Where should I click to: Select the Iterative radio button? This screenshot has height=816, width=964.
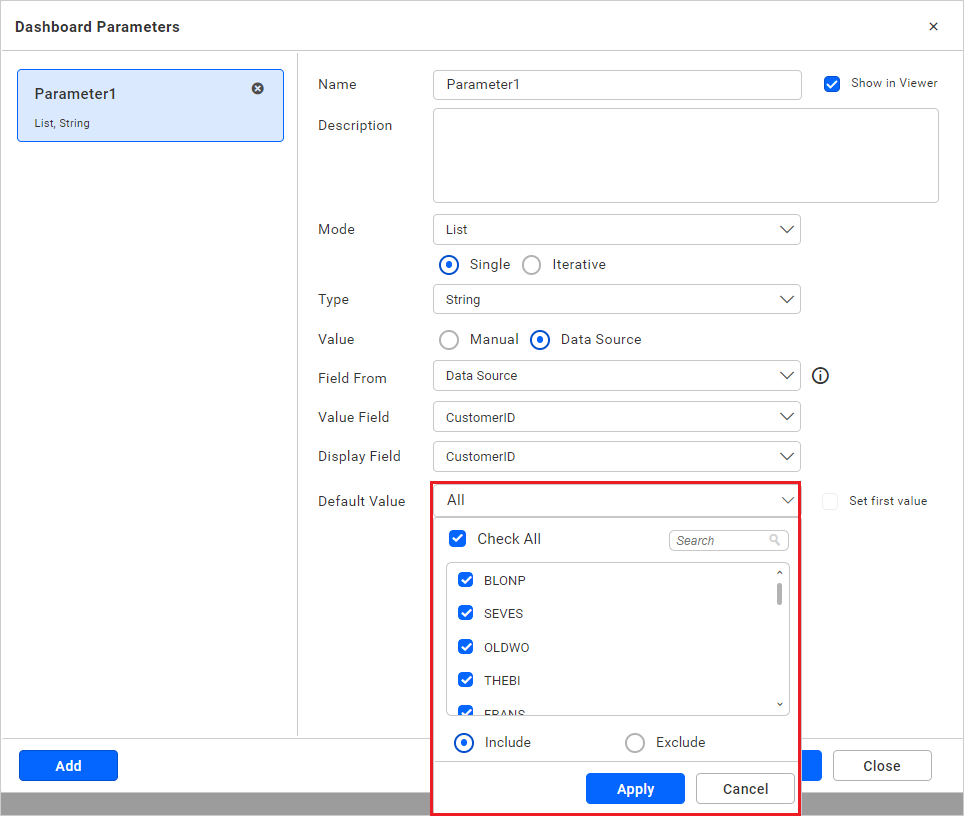[x=532, y=265]
